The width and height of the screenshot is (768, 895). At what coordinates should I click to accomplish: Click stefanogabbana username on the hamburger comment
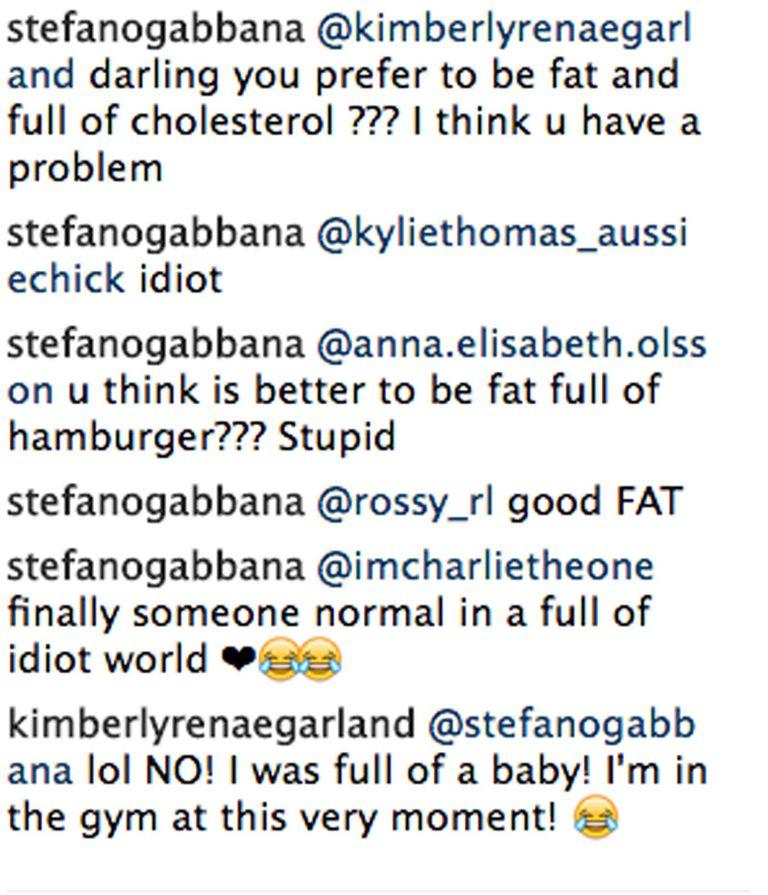155,344
